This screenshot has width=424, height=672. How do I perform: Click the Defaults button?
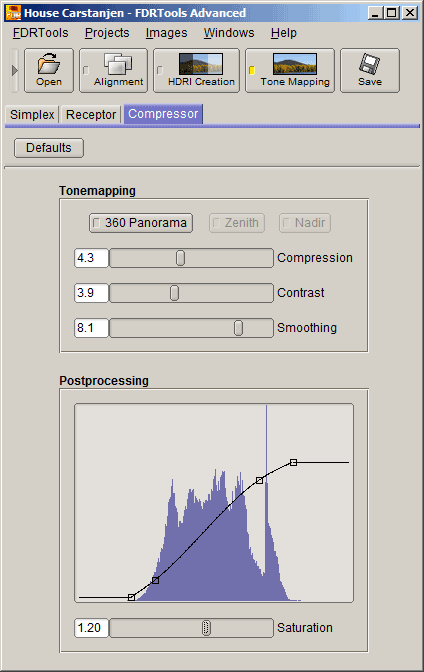(49, 148)
